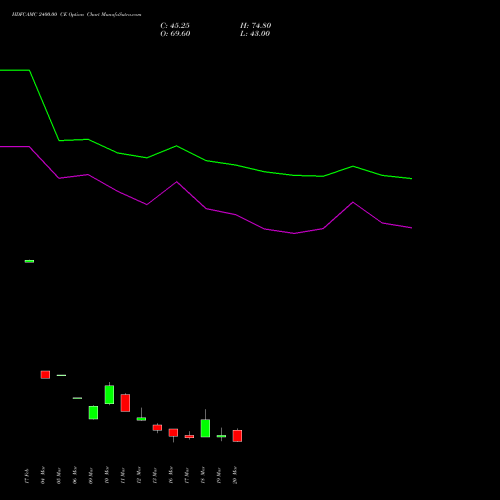
Task: Click the red candle above 13 Mar
Action: tap(157, 428)
